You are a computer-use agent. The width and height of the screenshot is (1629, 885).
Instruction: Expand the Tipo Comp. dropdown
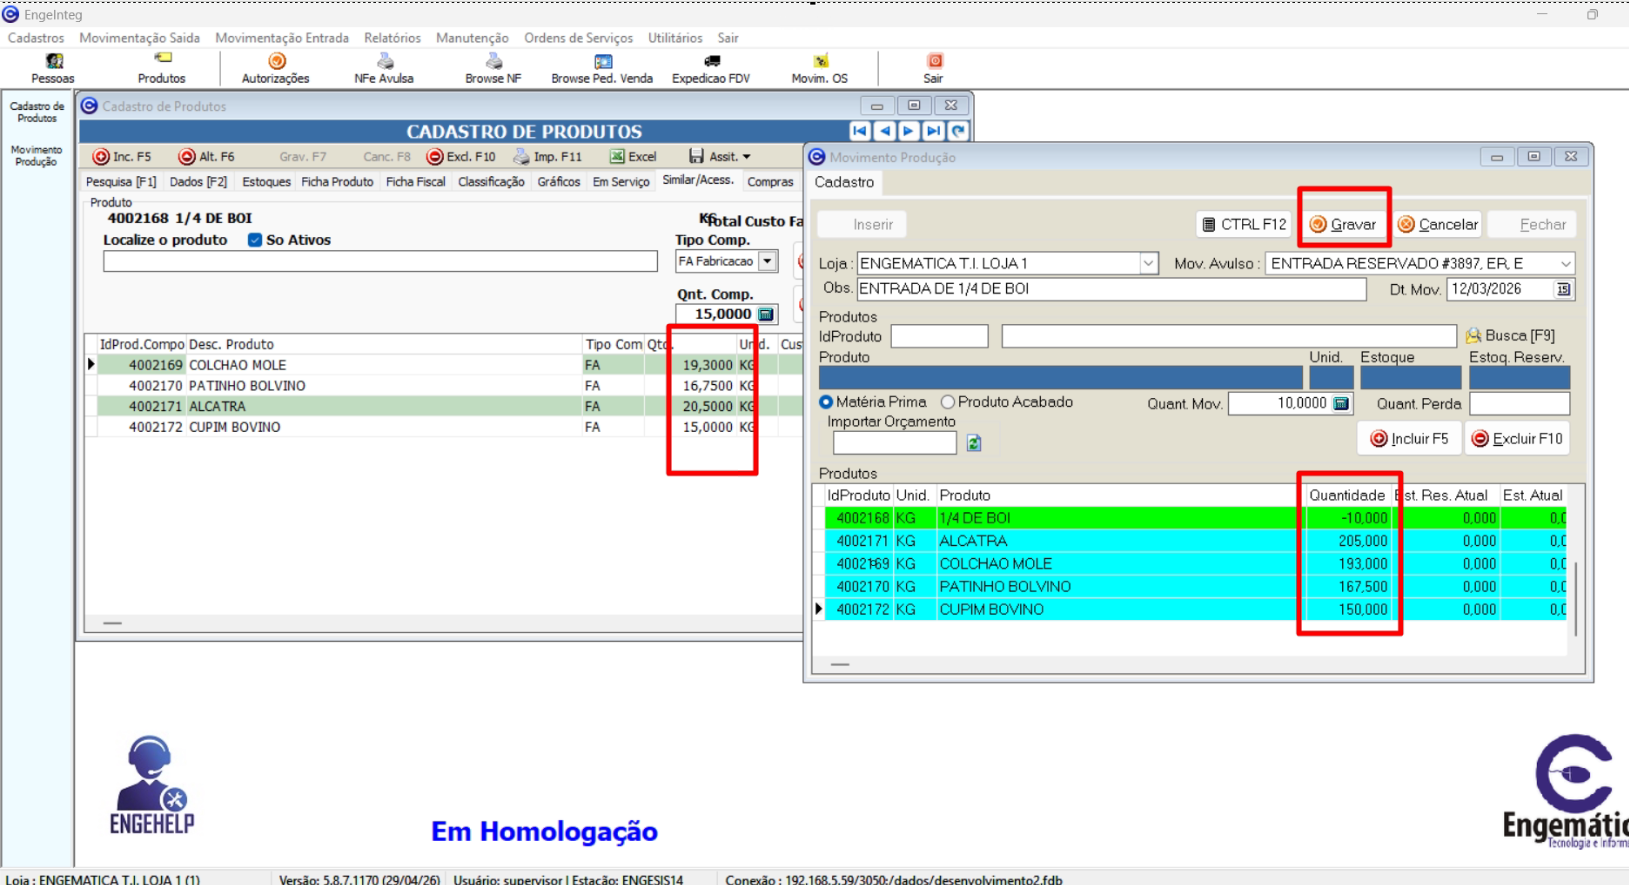pyautogui.click(x=767, y=261)
